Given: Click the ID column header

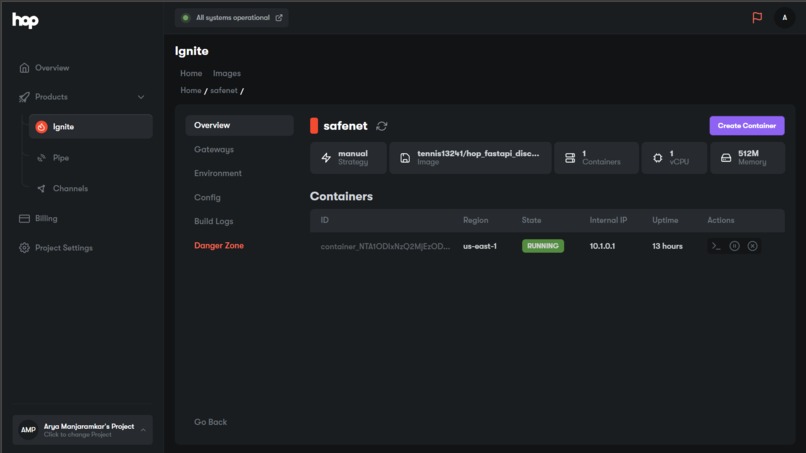Looking at the screenshot, I should pyautogui.click(x=324, y=220).
